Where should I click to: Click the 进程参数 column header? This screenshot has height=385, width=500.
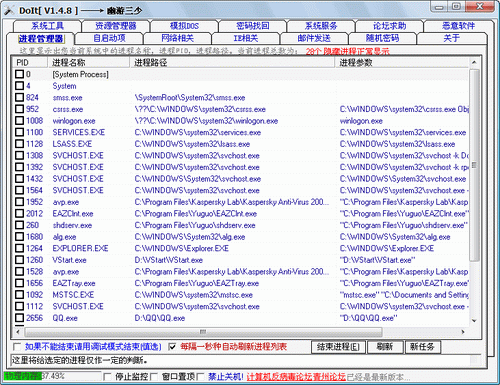pyautogui.click(x=403, y=62)
